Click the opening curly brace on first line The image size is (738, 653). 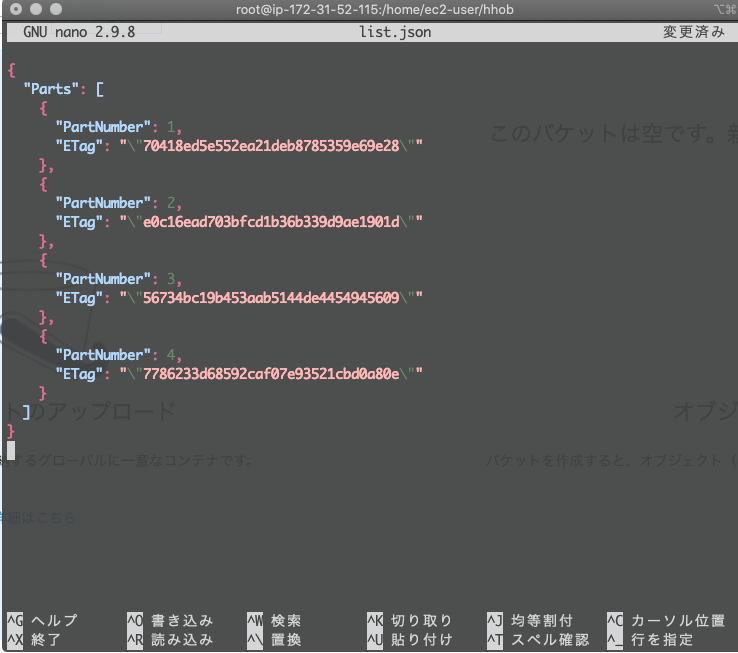tap(12, 70)
